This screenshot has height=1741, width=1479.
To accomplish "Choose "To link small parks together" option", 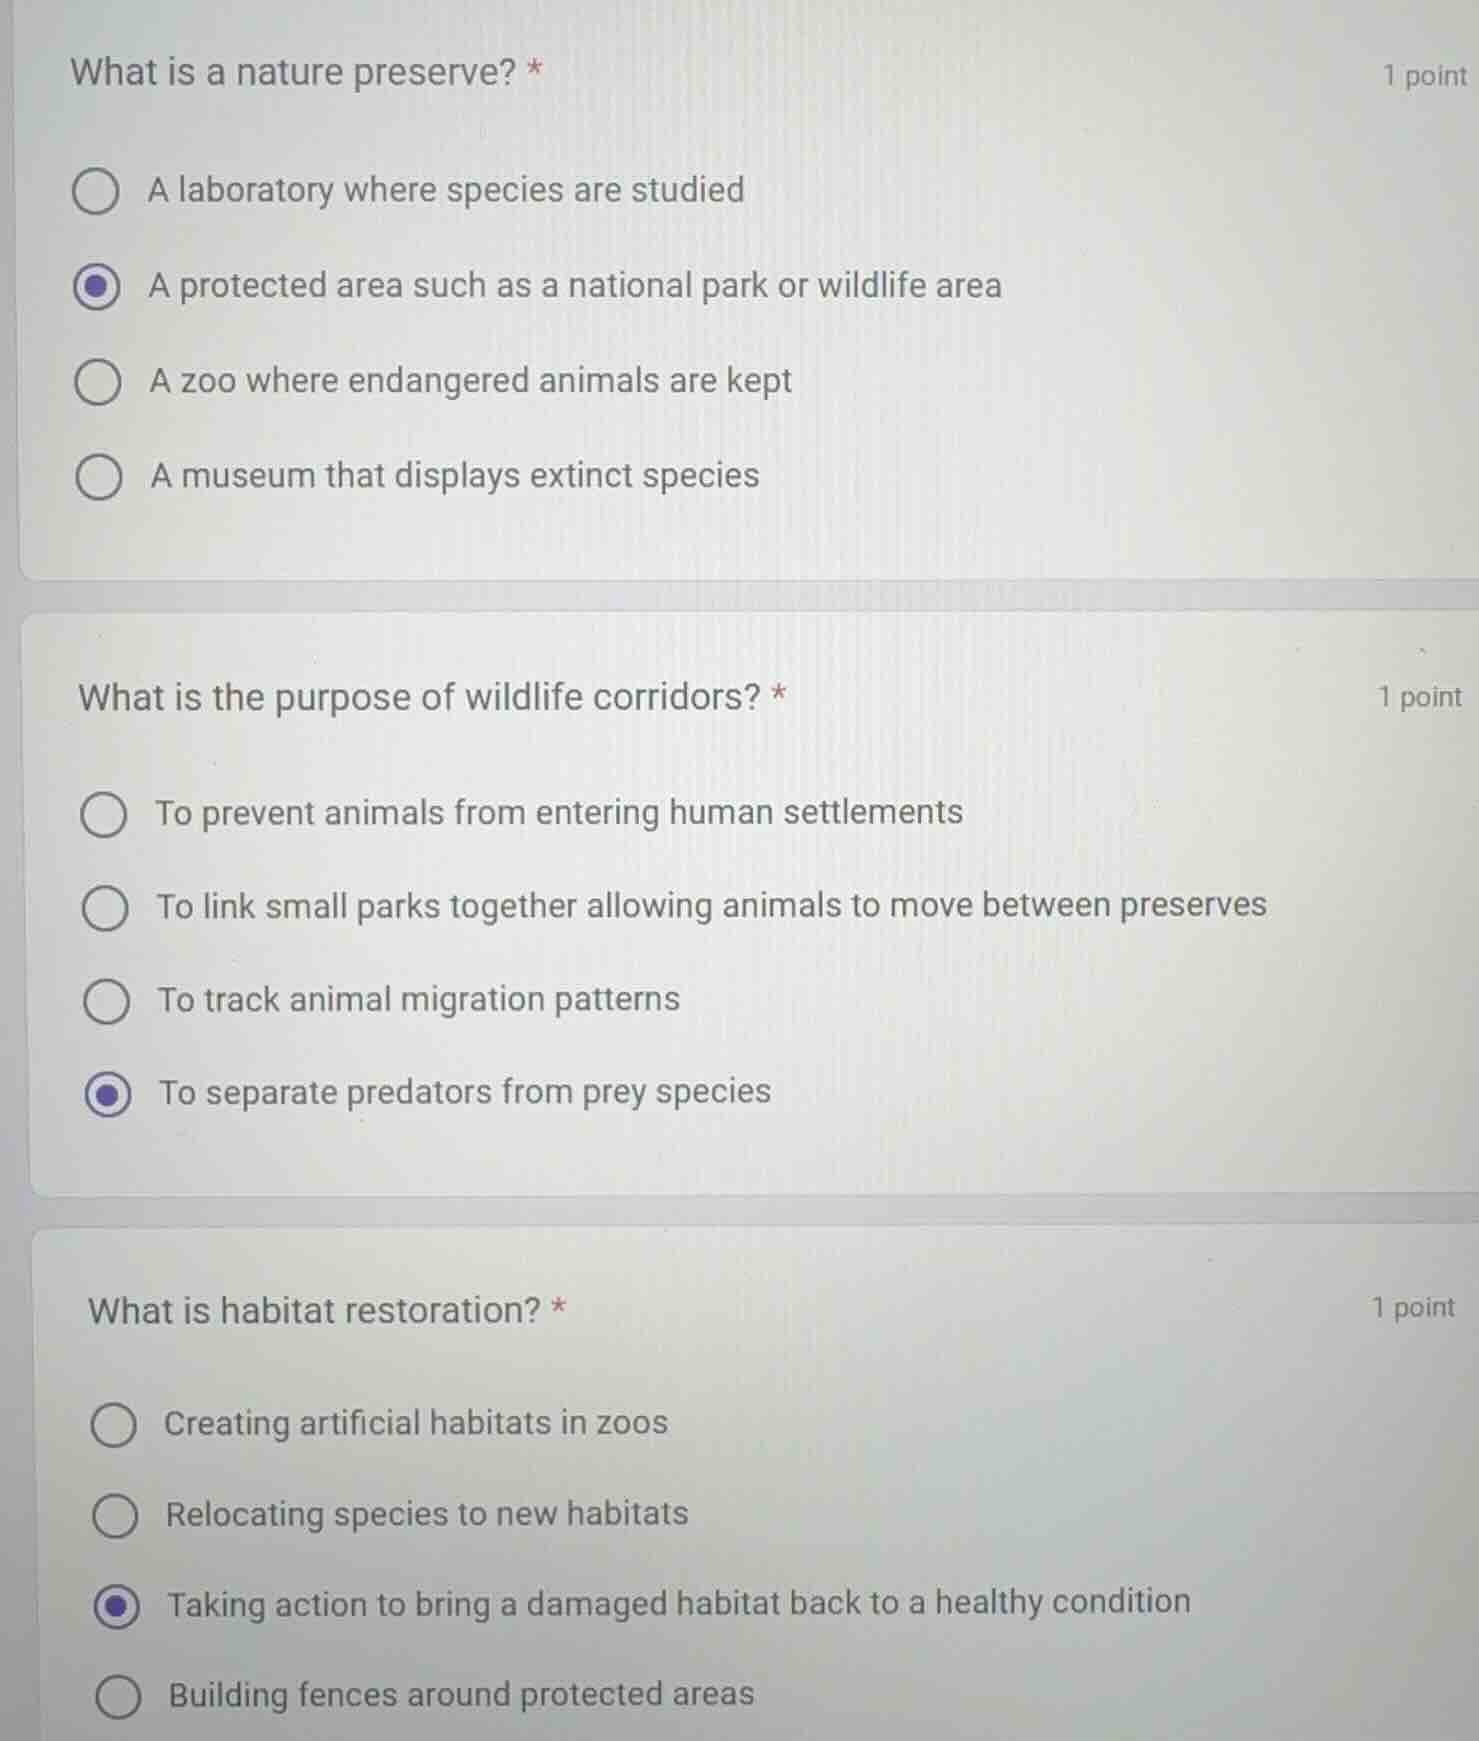I will [x=104, y=908].
